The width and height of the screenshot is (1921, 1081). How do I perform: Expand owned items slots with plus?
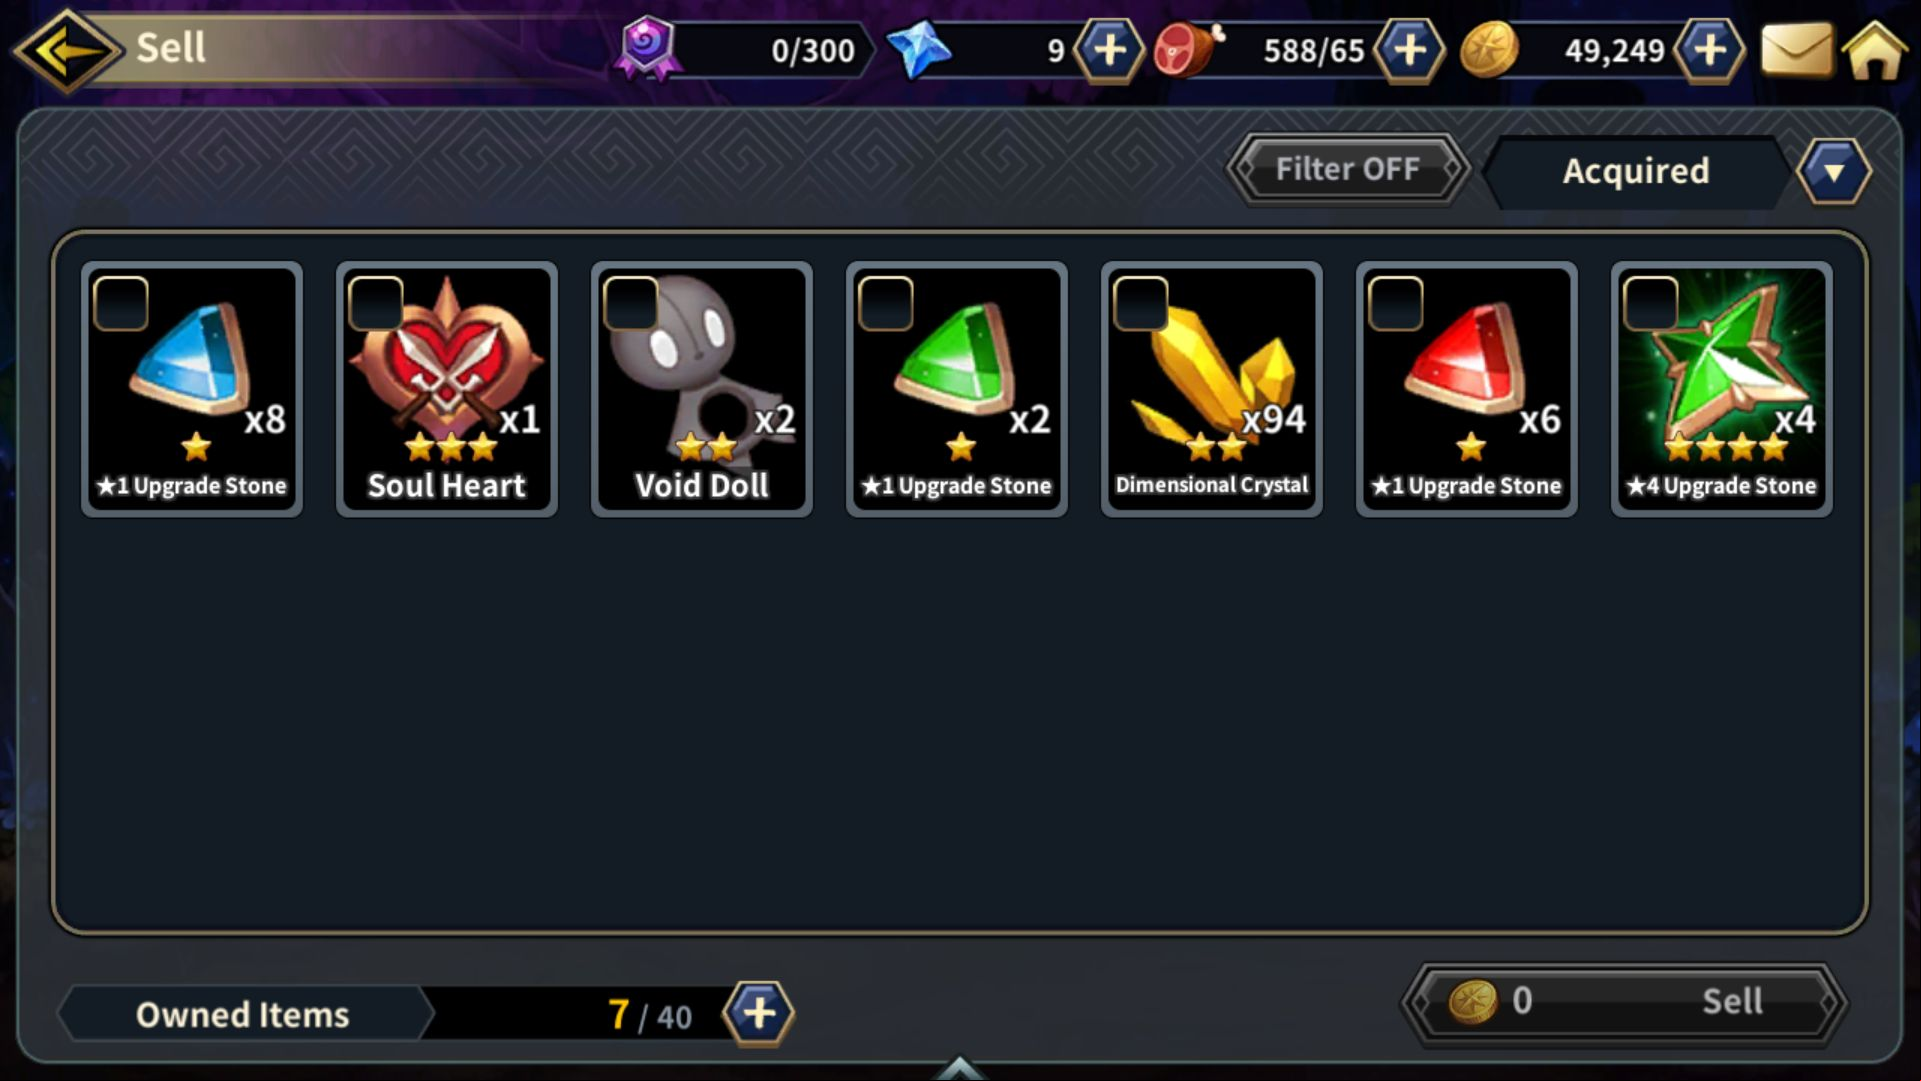[759, 1014]
